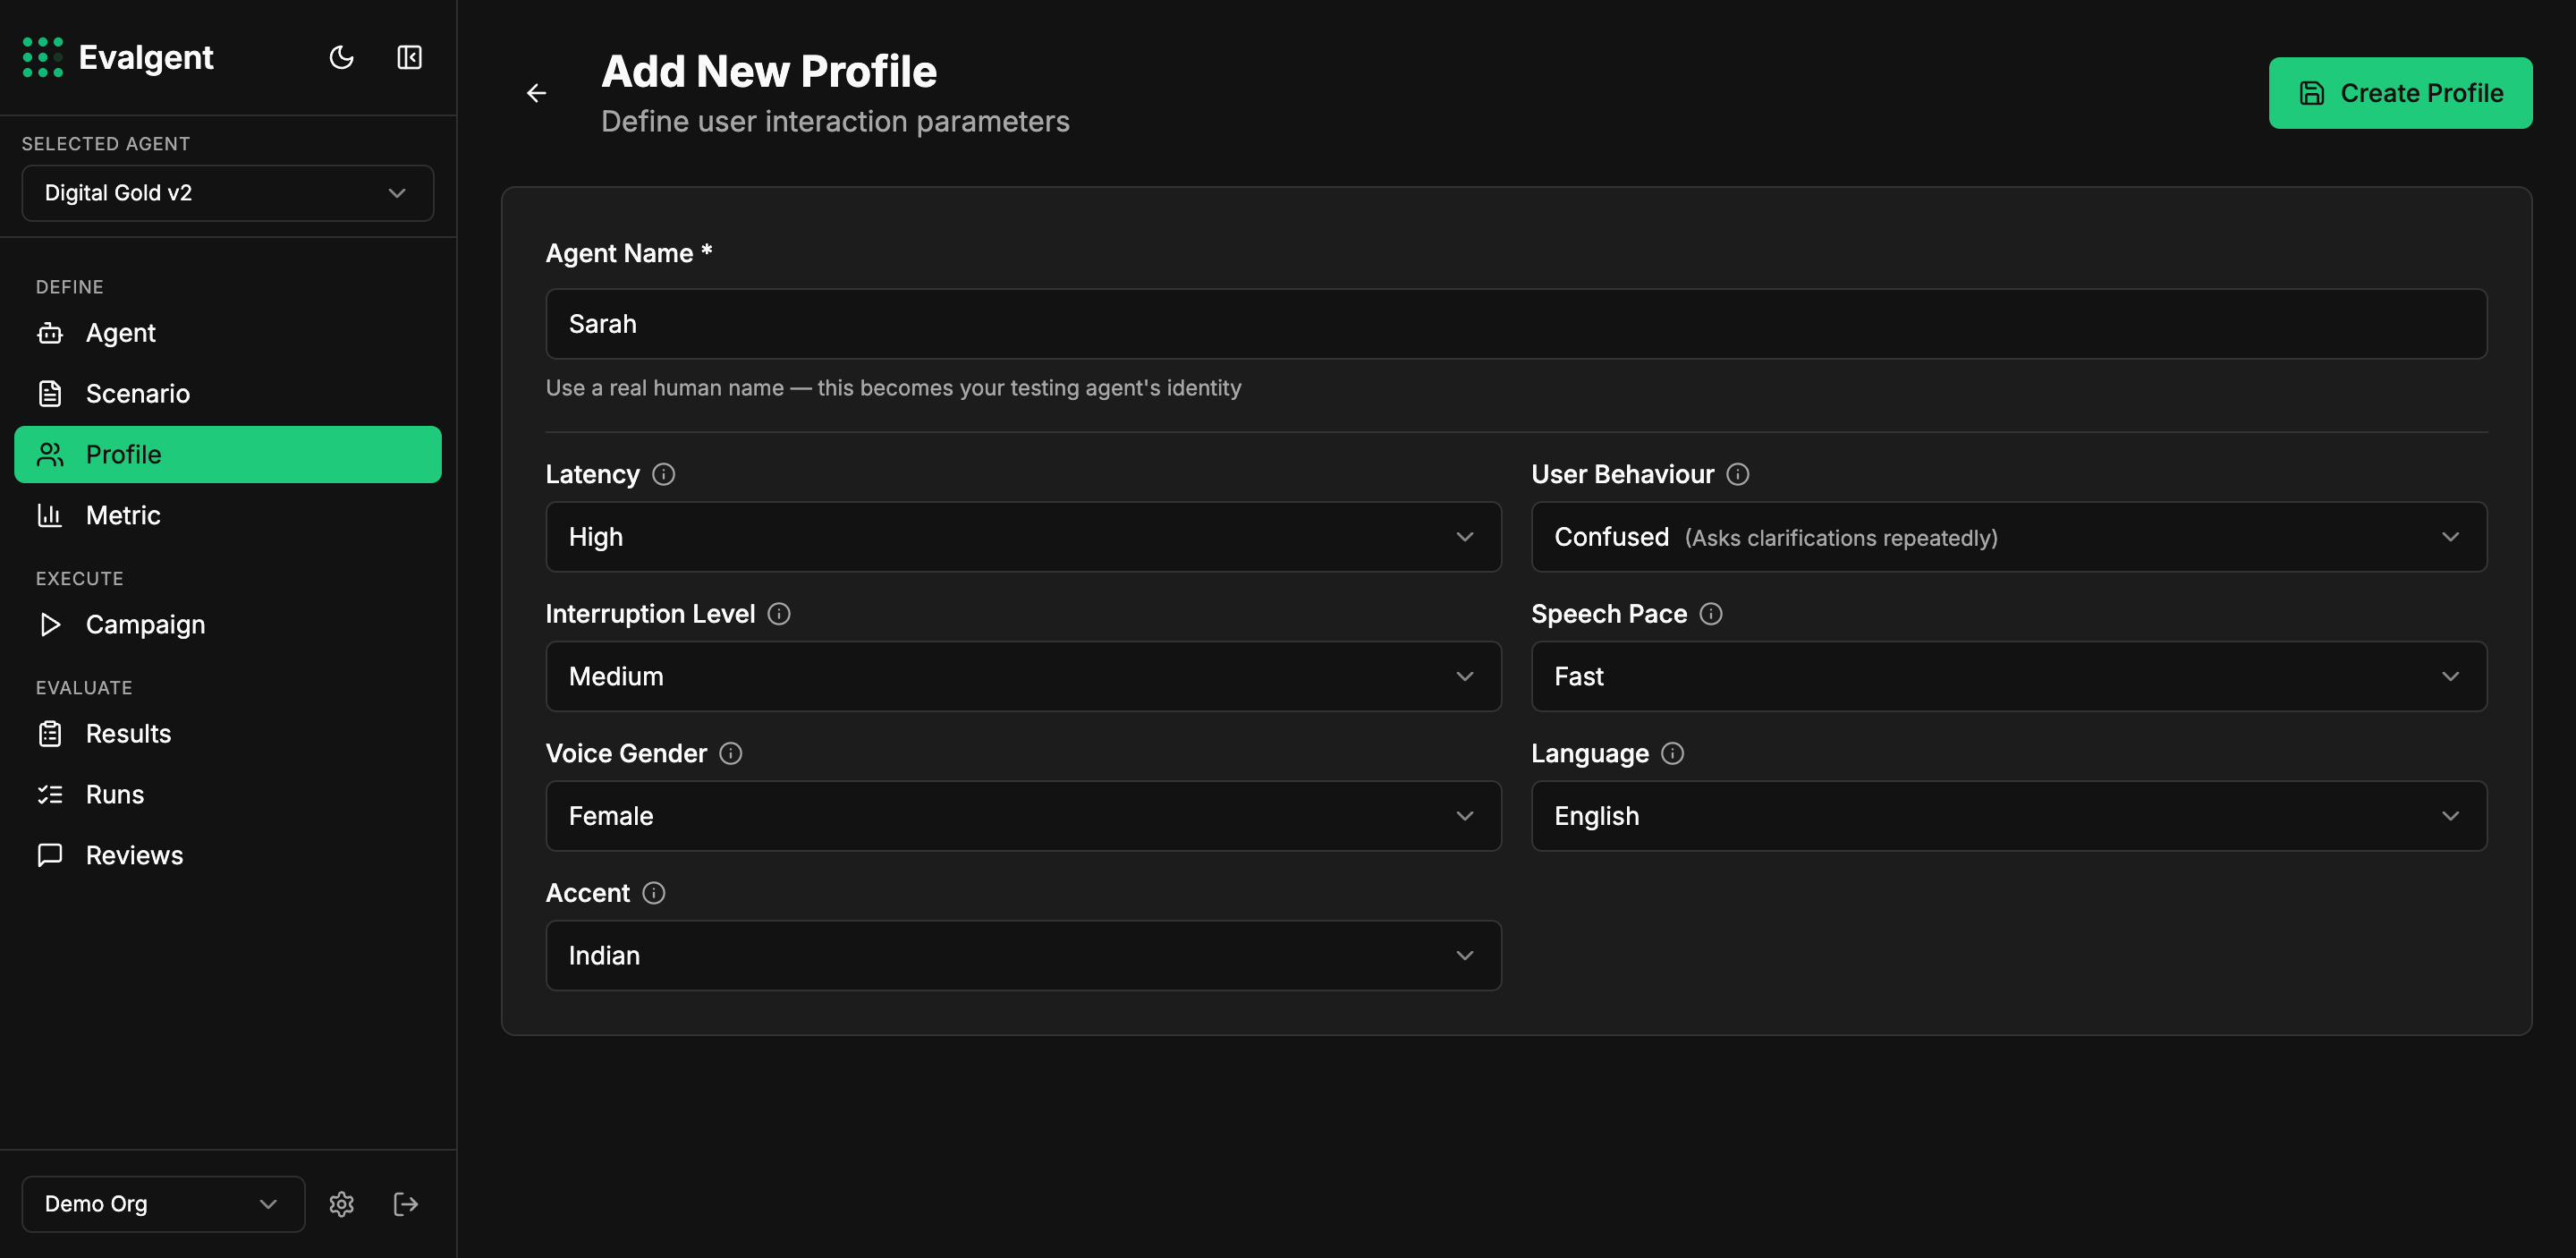Open Results section in sidebar

(x=128, y=734)
